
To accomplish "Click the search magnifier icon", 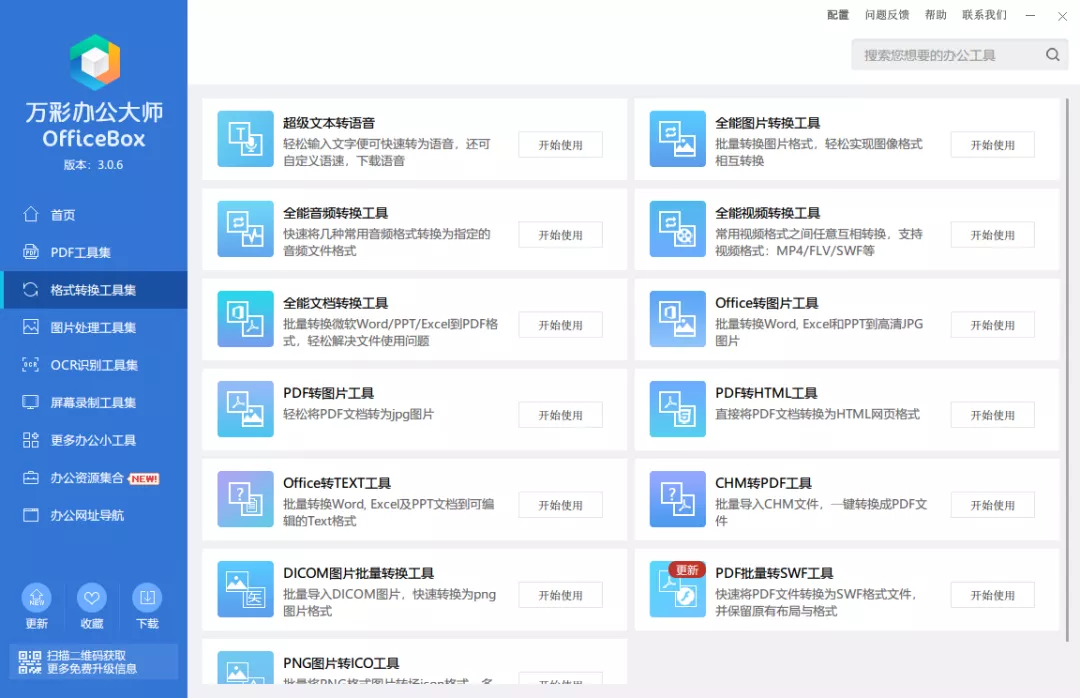I will click(1051, 54).
